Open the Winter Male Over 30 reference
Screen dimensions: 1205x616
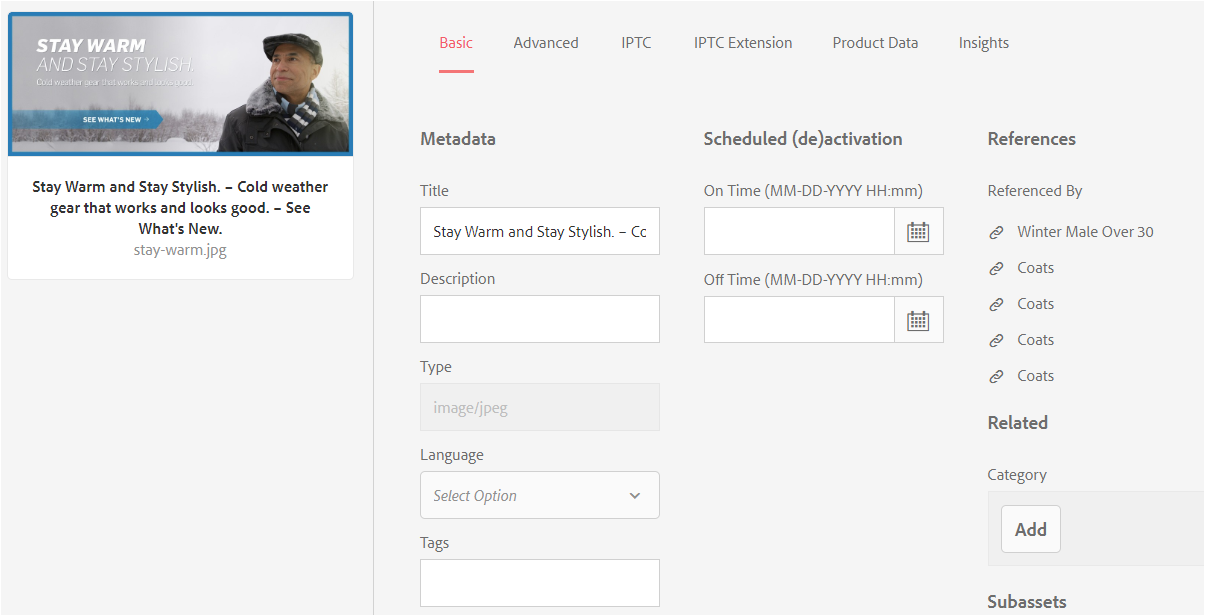click(1085, 232)
